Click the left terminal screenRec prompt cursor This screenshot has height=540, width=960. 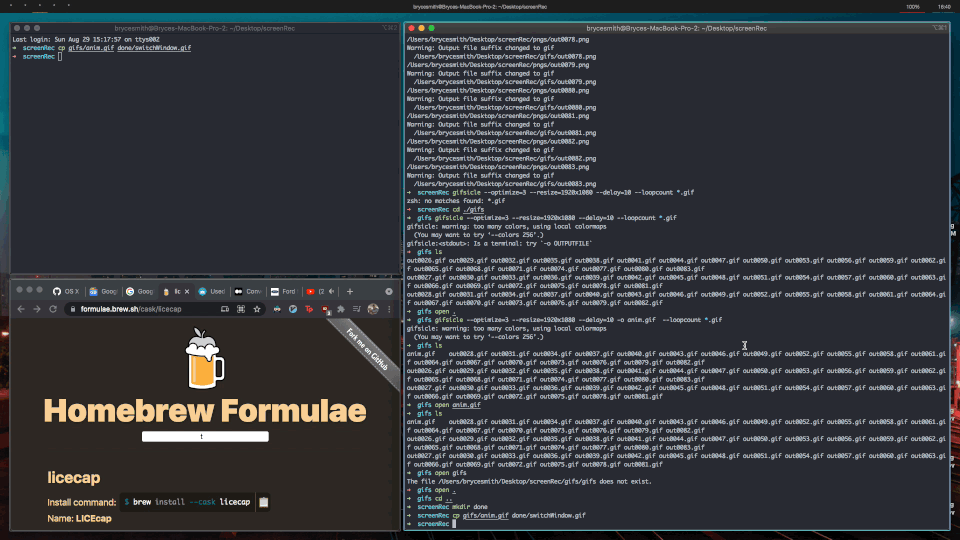pos(60,56)
